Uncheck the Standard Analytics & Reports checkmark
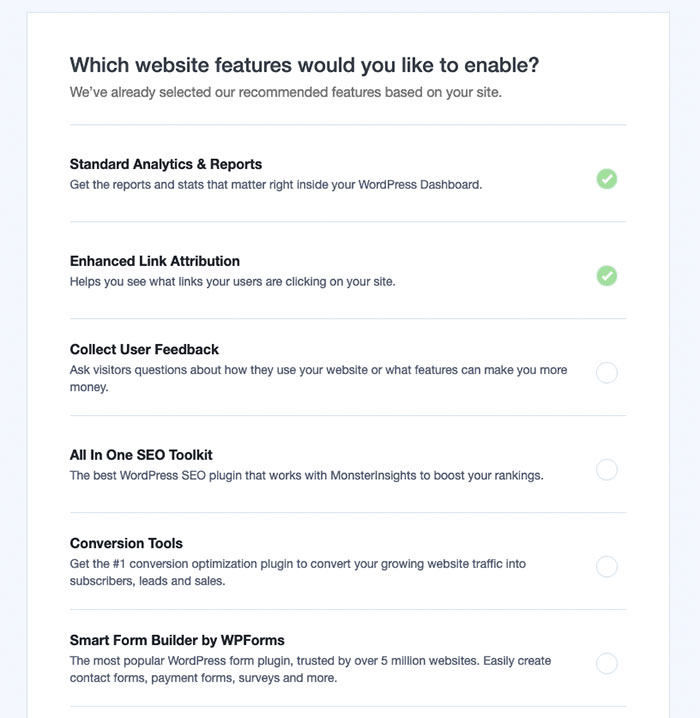The width and height of the screenshot is (700, 718). click(607, 179)
